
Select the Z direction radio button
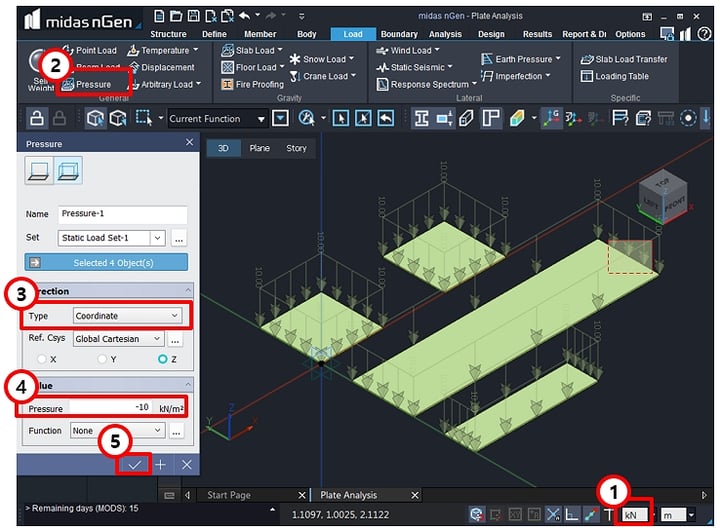pos(163,359)
